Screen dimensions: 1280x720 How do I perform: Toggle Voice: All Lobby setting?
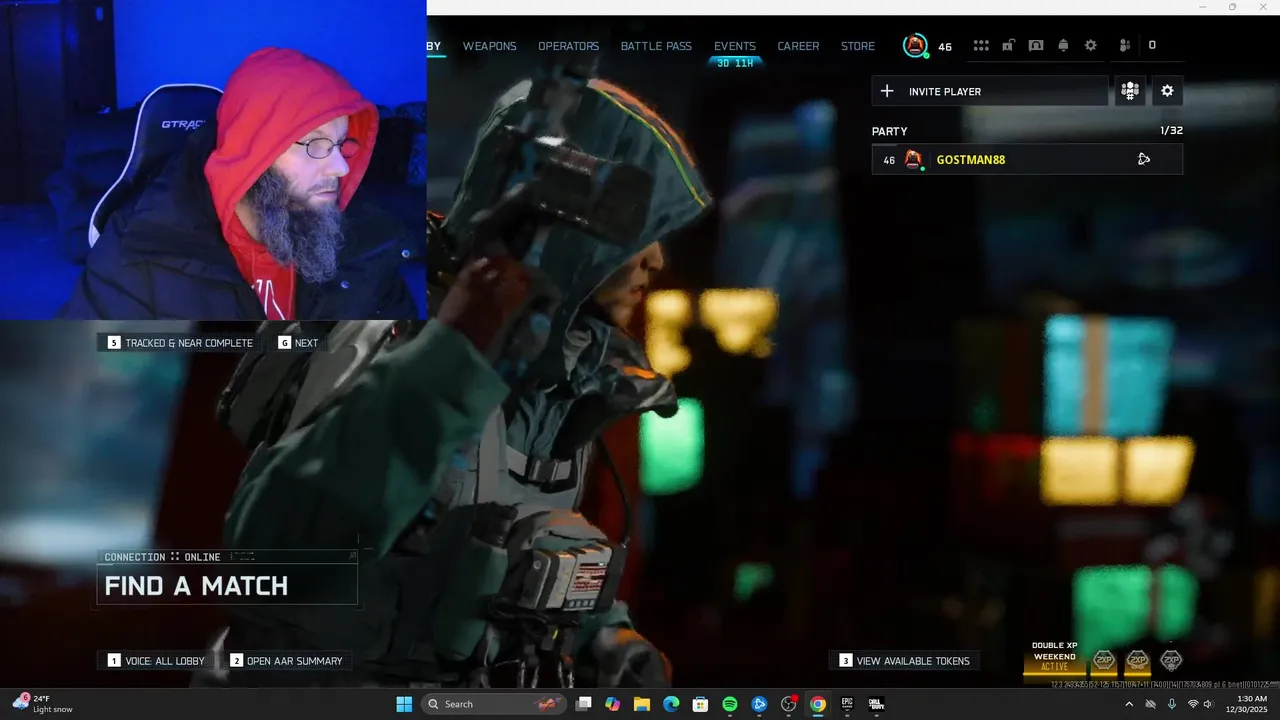(156, 661)
